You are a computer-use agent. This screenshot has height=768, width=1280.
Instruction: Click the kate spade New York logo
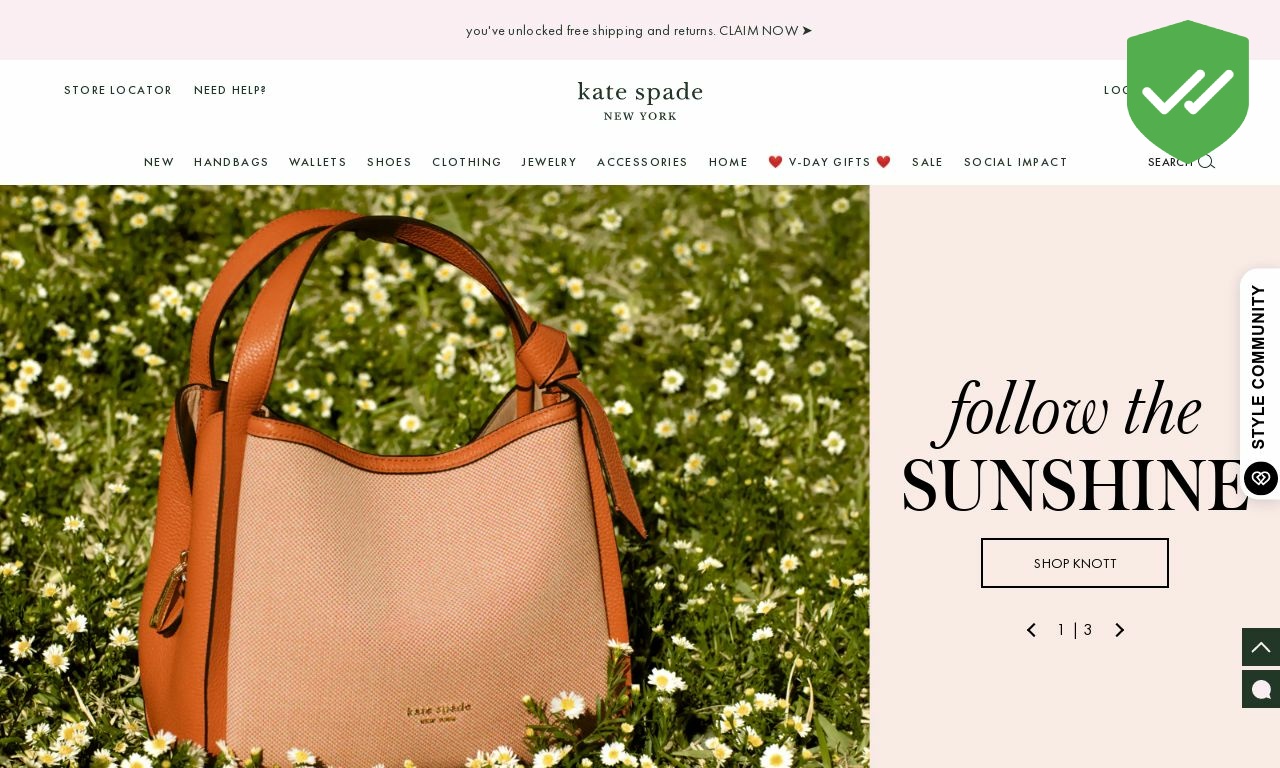tap(640, 101)
